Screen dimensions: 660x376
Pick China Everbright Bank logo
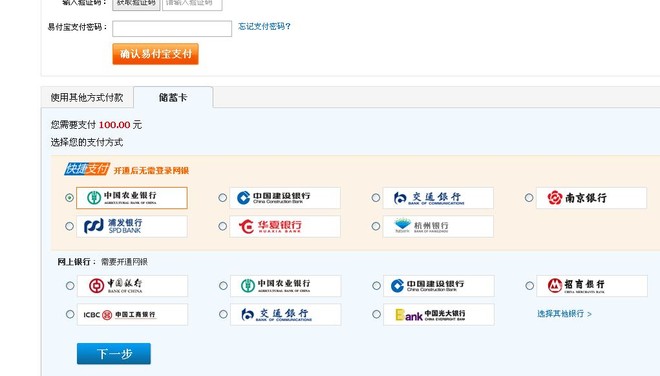[x=439, y=315]
